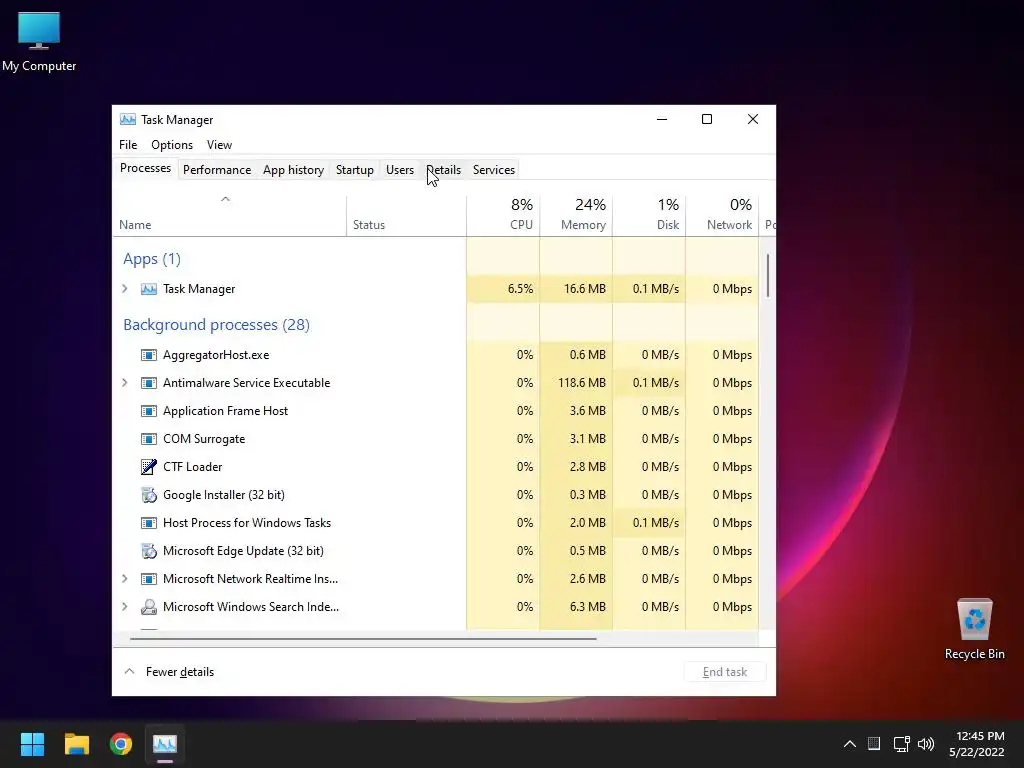Viewport: 1024px width, 768px height.
Task: Select the 6.3 MB memory cell
Action: [x=576, y=607]
